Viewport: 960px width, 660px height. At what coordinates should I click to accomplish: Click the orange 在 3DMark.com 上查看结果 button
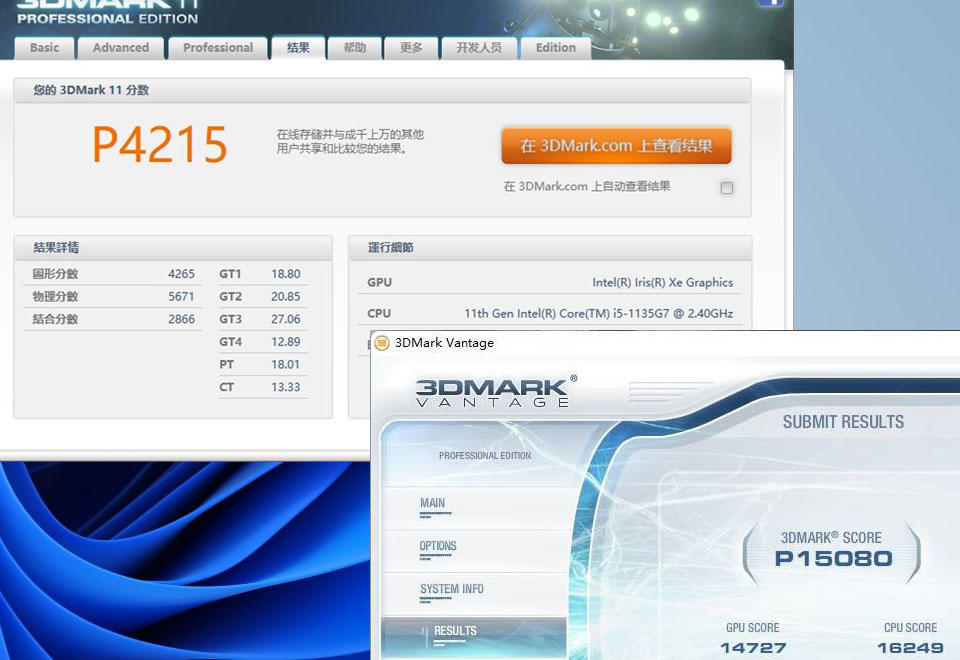coord(617,146)
